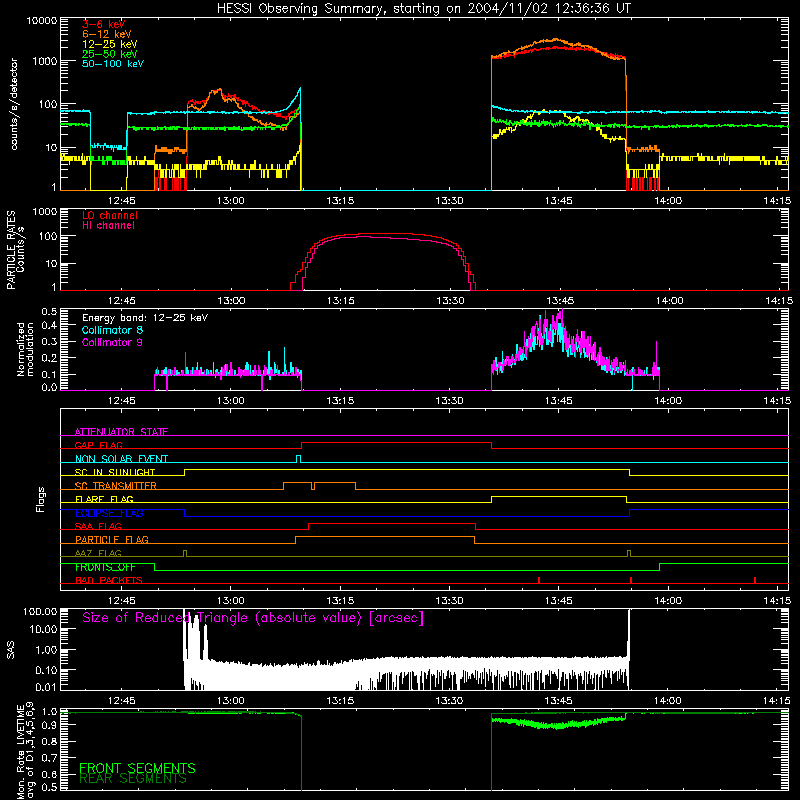Select the orange 6-12 keV legend label

(107, 34)
